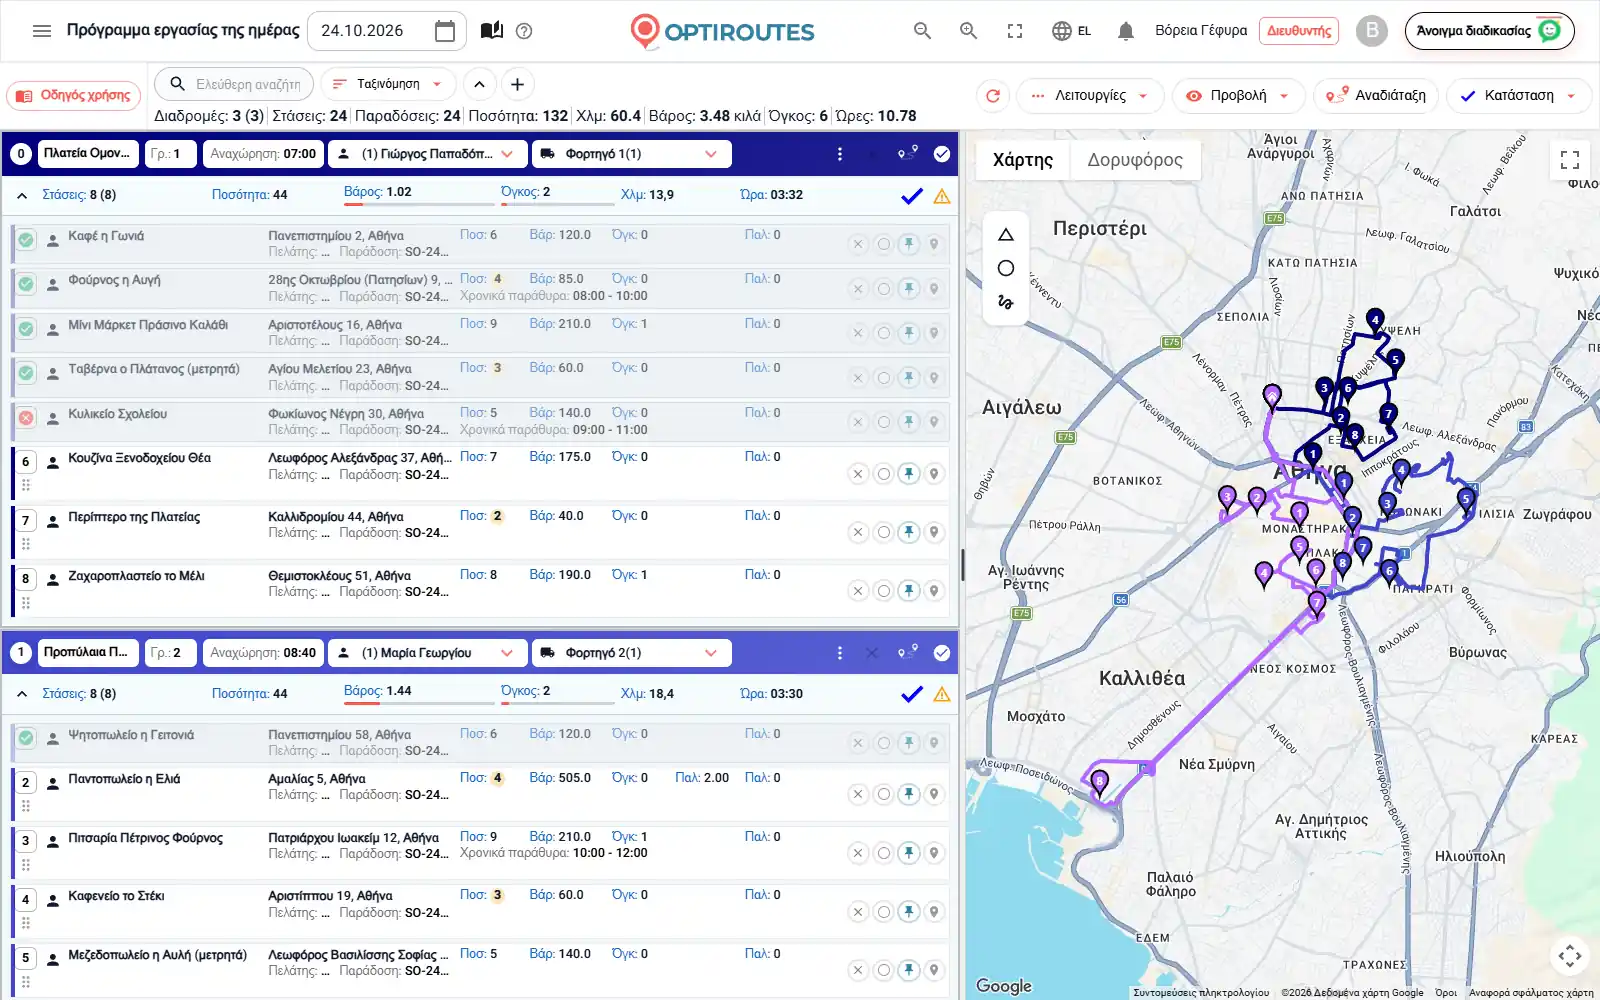
Task: Open the vehicle dropdown Φορτηγό 1(1)
Action: pos(631,154)
